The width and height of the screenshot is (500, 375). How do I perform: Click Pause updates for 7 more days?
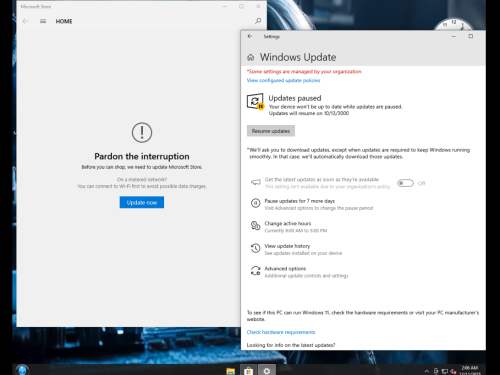(299, 201)
